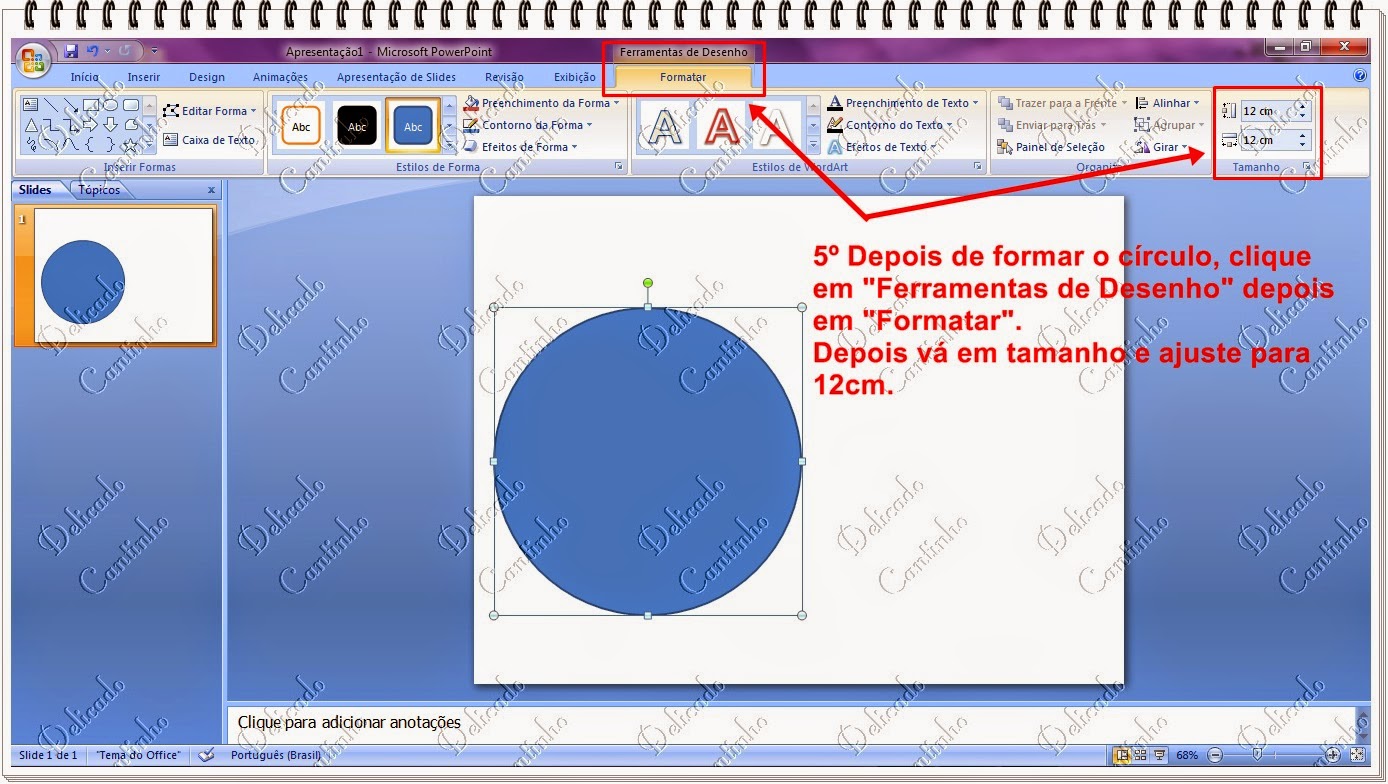Image resolution: width=1388 pixels, height=784 pixels.
Task: Save the presentation from Quick Access Toolbar
Action: pos(71,51)
